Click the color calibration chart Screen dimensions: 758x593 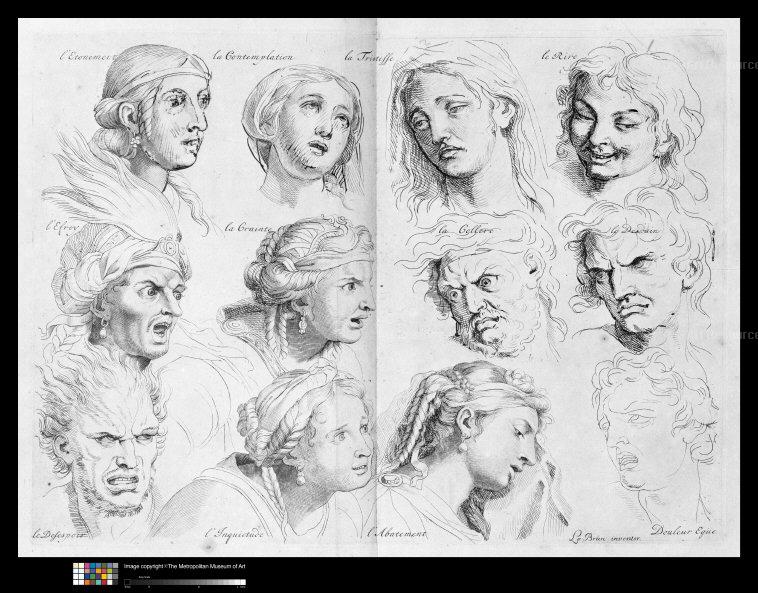95,574
